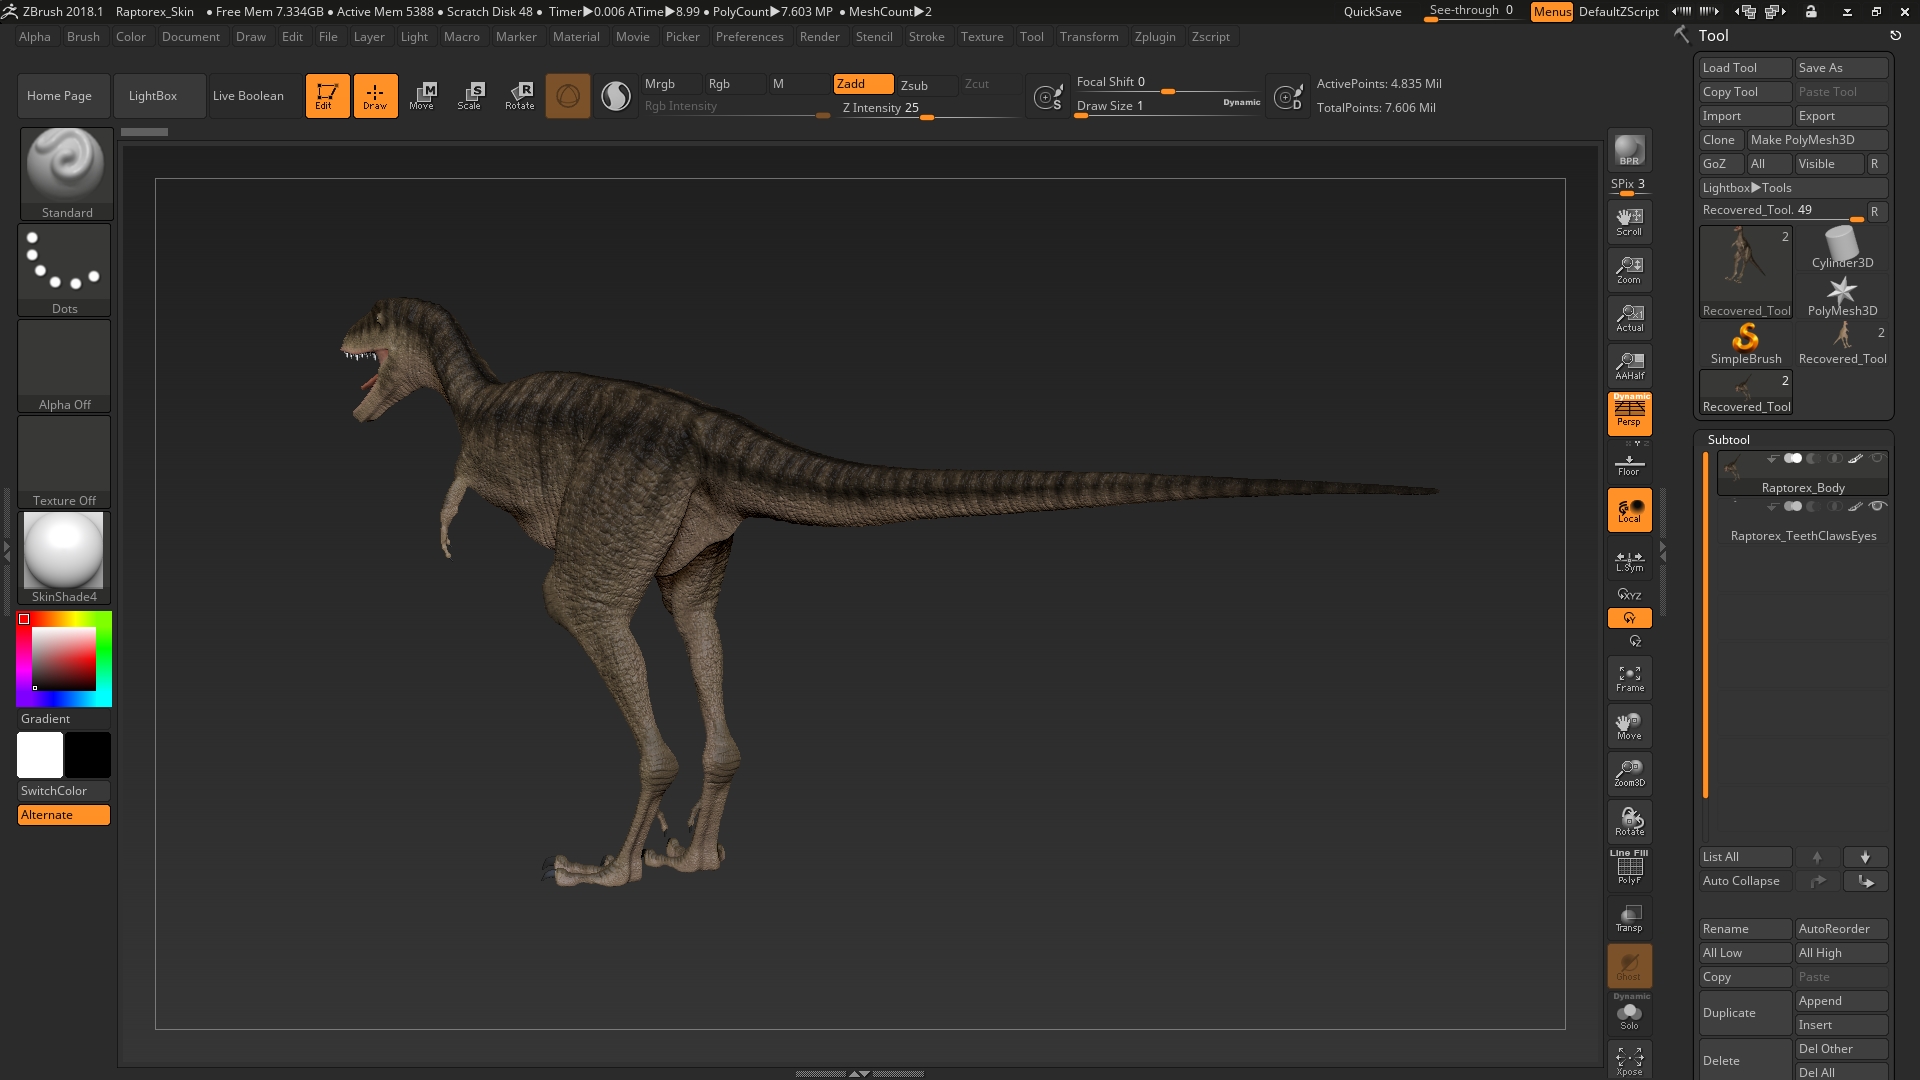Screen dimensions: 1920x1080
Task: Open the SkinShade4 material picker
Action: 64,558
